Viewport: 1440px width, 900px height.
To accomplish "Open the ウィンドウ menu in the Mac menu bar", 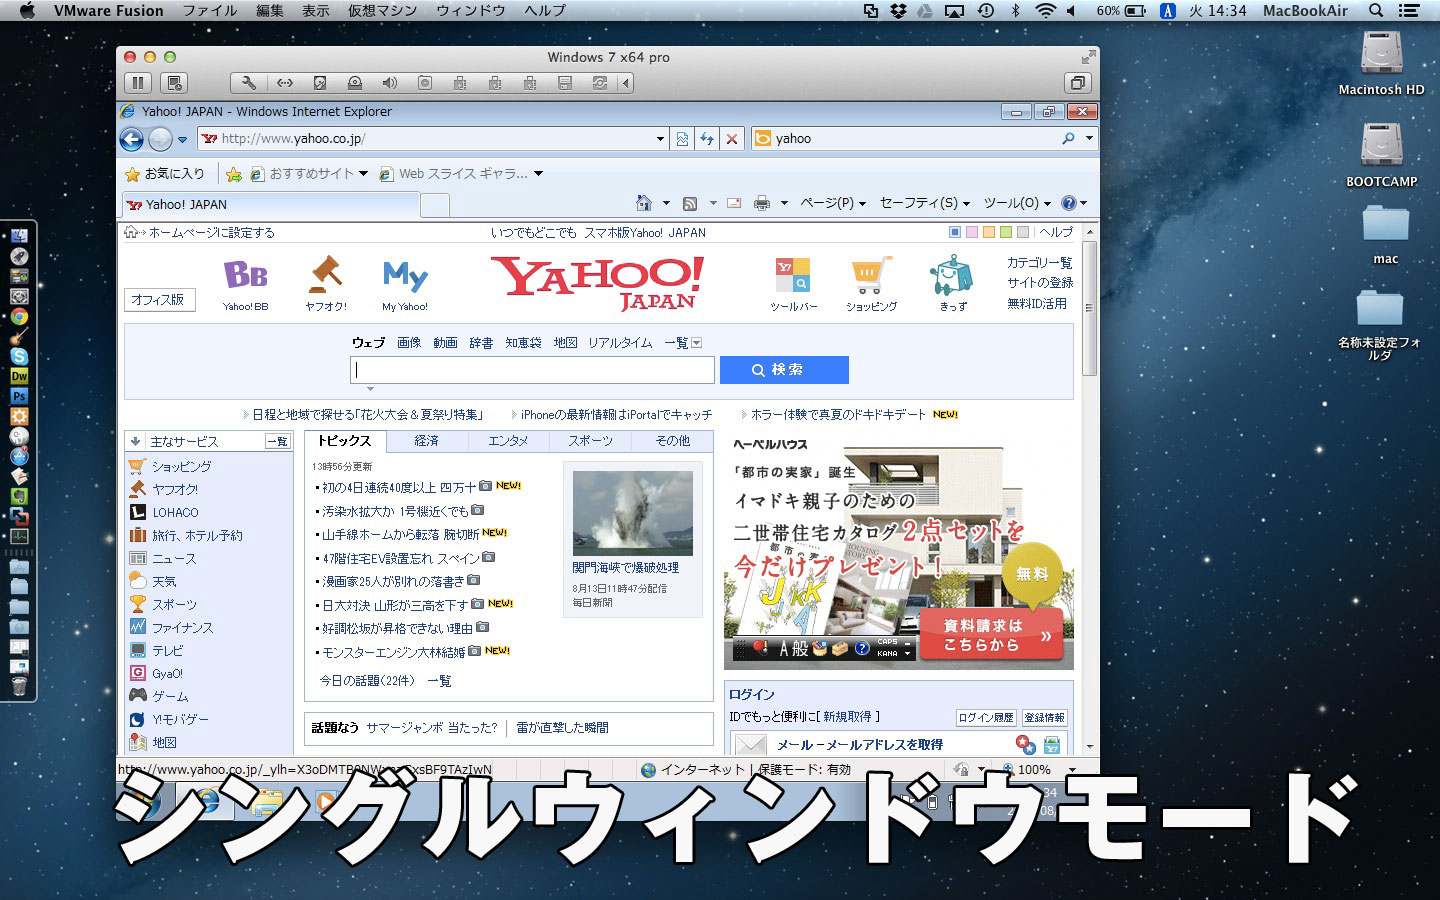I will 471,11.
